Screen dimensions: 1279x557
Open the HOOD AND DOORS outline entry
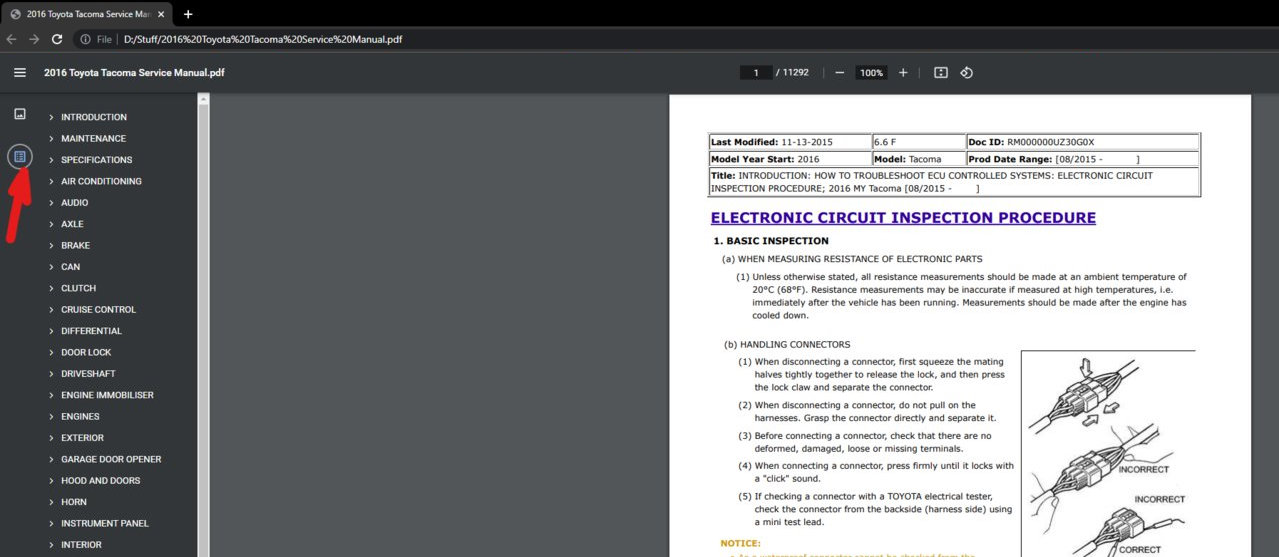(x=100, y=481)
